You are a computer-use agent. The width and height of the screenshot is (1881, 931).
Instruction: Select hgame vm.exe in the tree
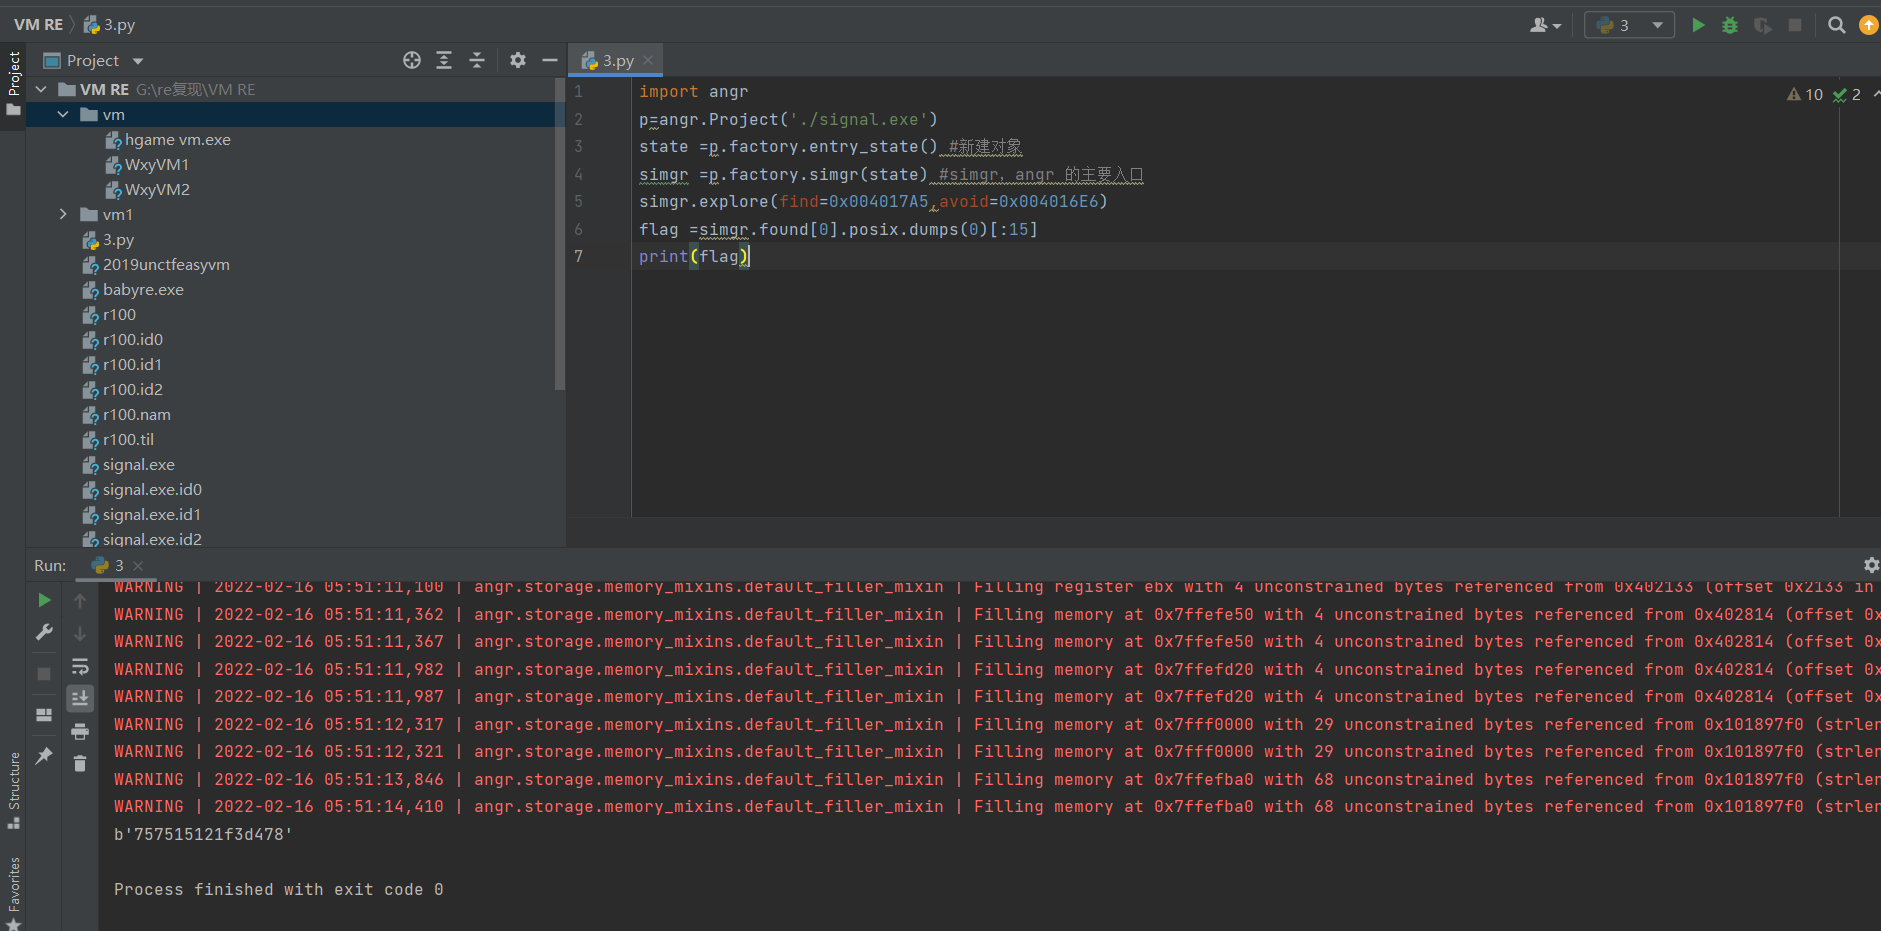[x=177, y=140]
